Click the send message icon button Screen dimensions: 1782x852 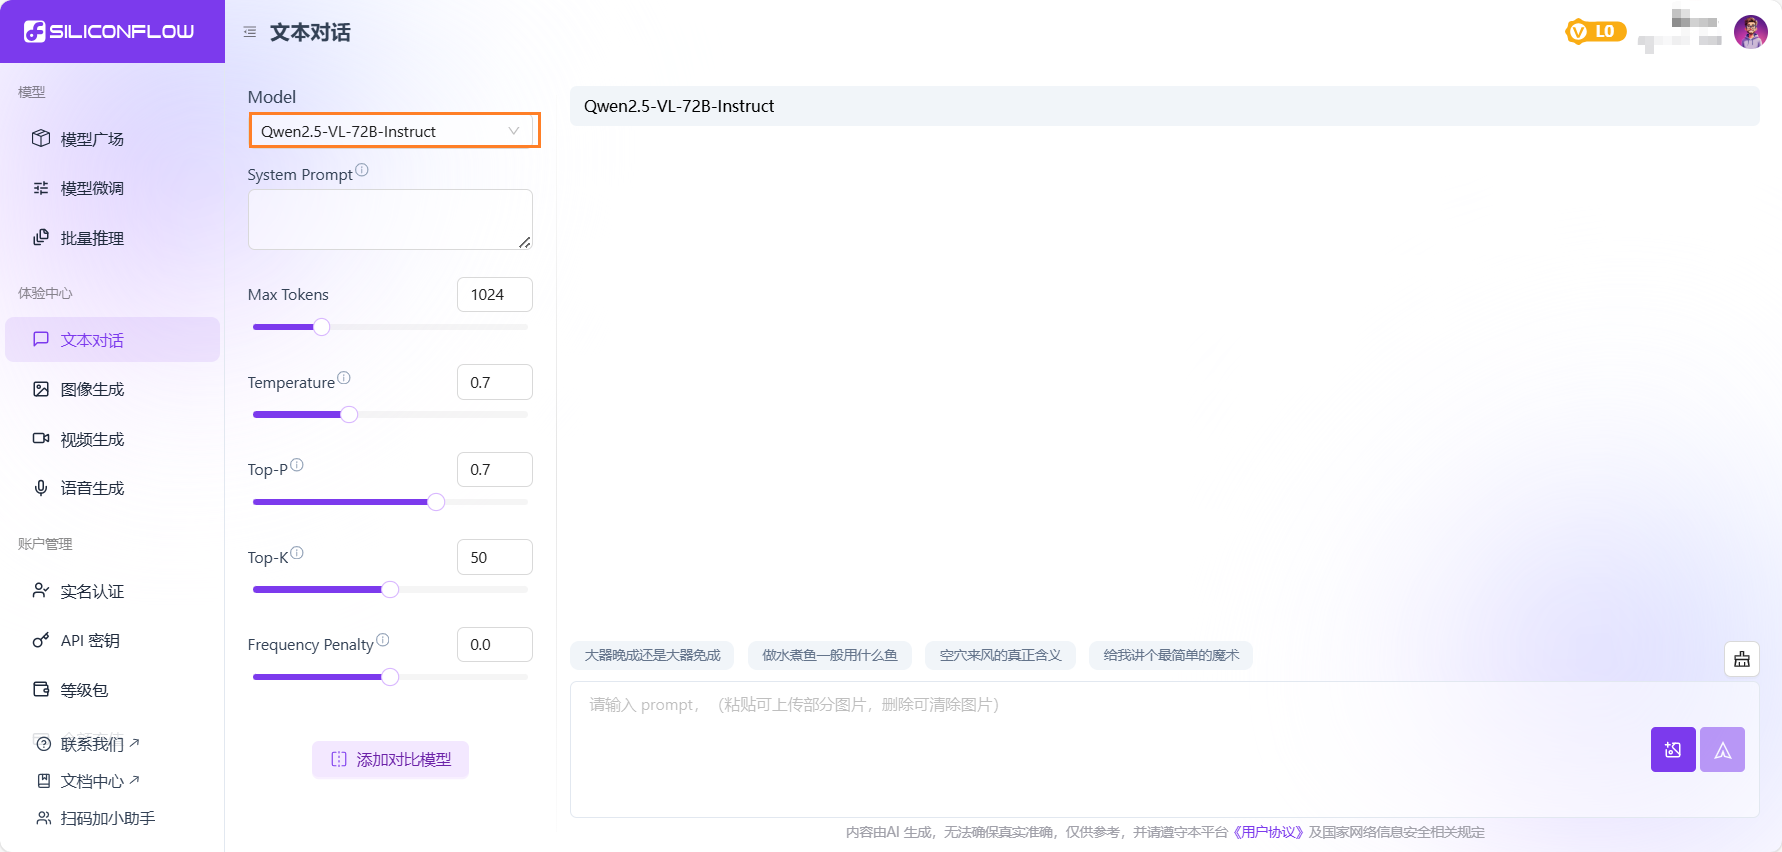[1722, 749]
